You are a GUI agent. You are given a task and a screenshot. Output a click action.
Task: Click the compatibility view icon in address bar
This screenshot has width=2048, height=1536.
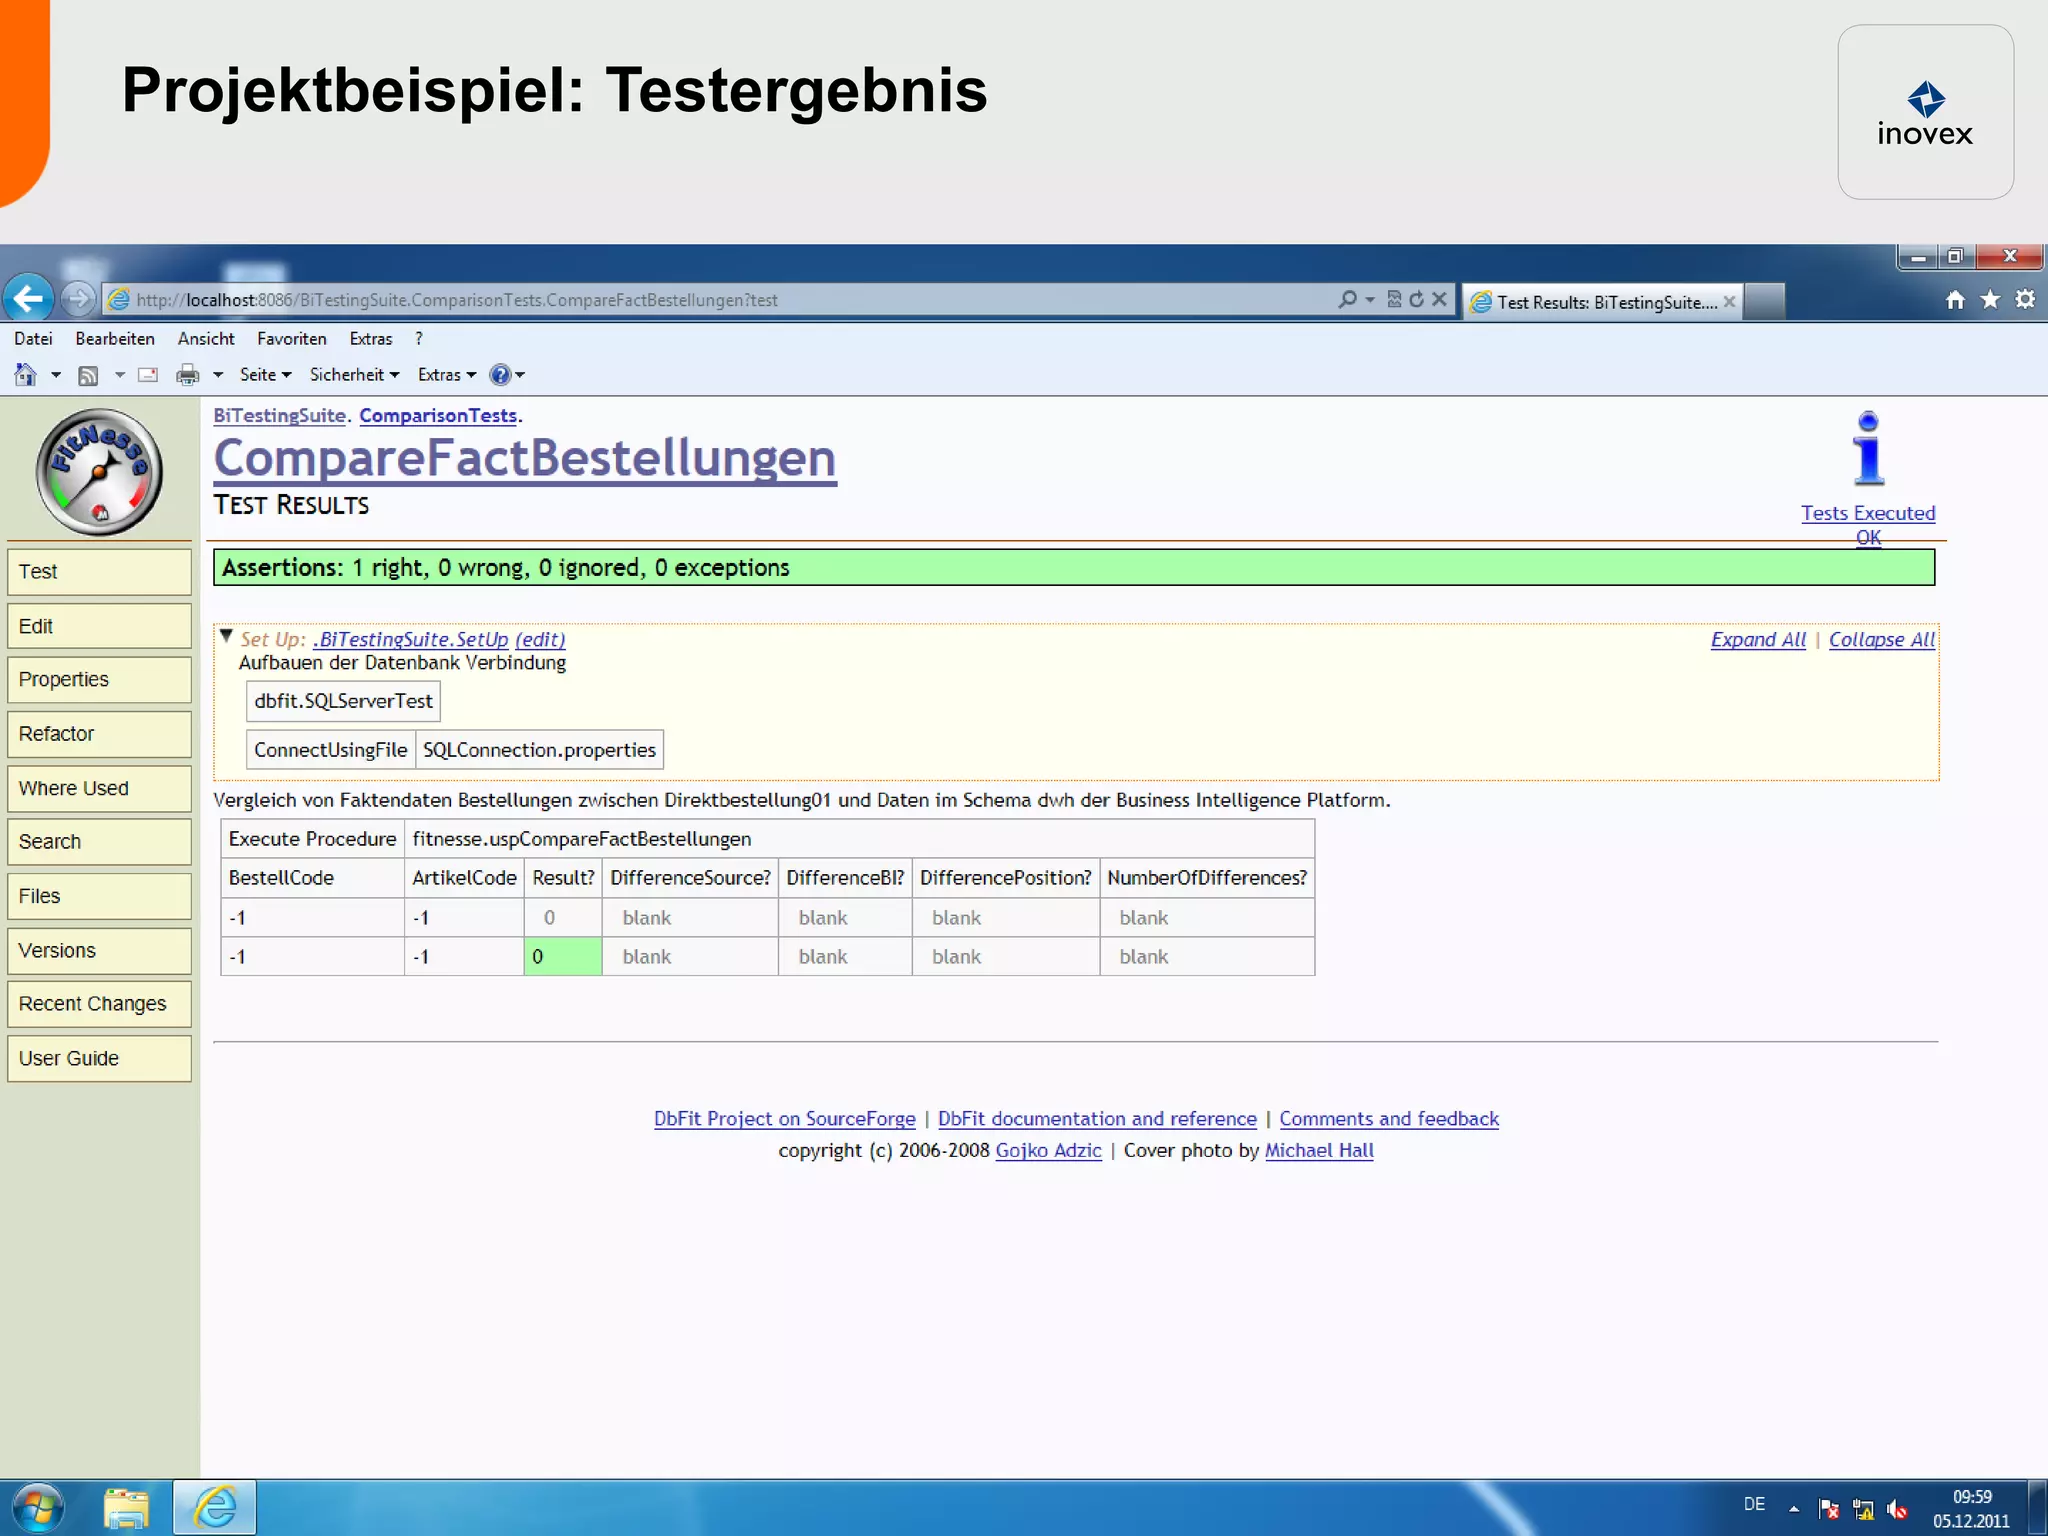coord(1394,299)
